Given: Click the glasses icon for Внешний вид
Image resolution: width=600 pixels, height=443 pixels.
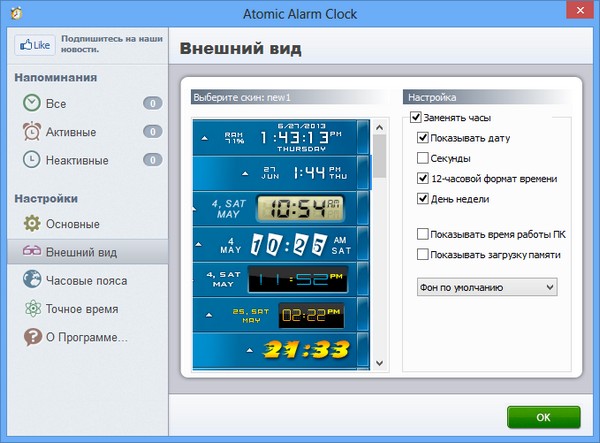Looking at the screenshot, I should [x=32, y=252].
